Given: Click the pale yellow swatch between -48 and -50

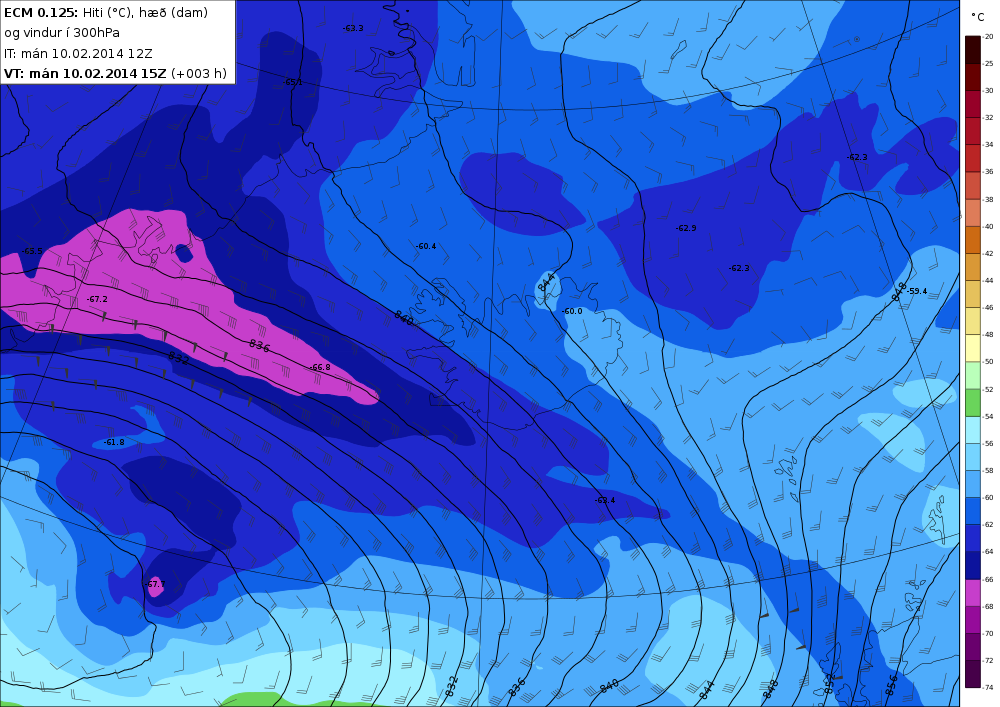Looking at the screenshot, I should tap(973, 348).
